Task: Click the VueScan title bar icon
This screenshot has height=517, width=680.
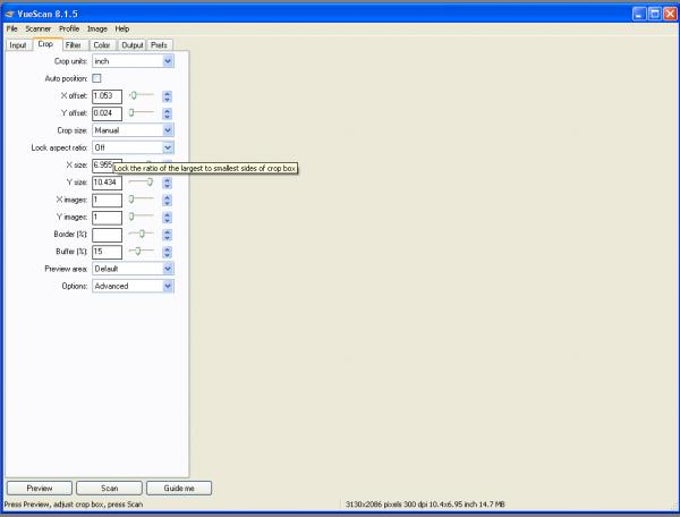Action: 10,14
